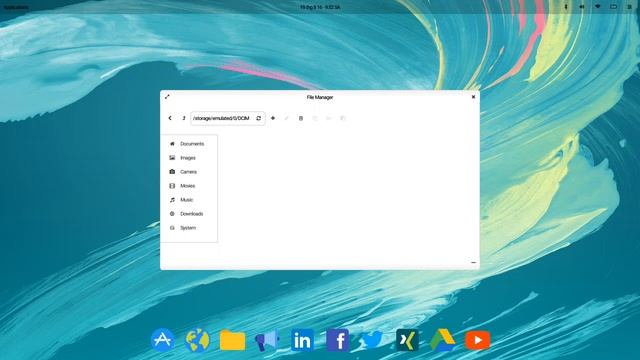The width and height of the screenshot is (640, 360).
Task: Open the Movies sidebar entry
Action: (x=189, y=186)
